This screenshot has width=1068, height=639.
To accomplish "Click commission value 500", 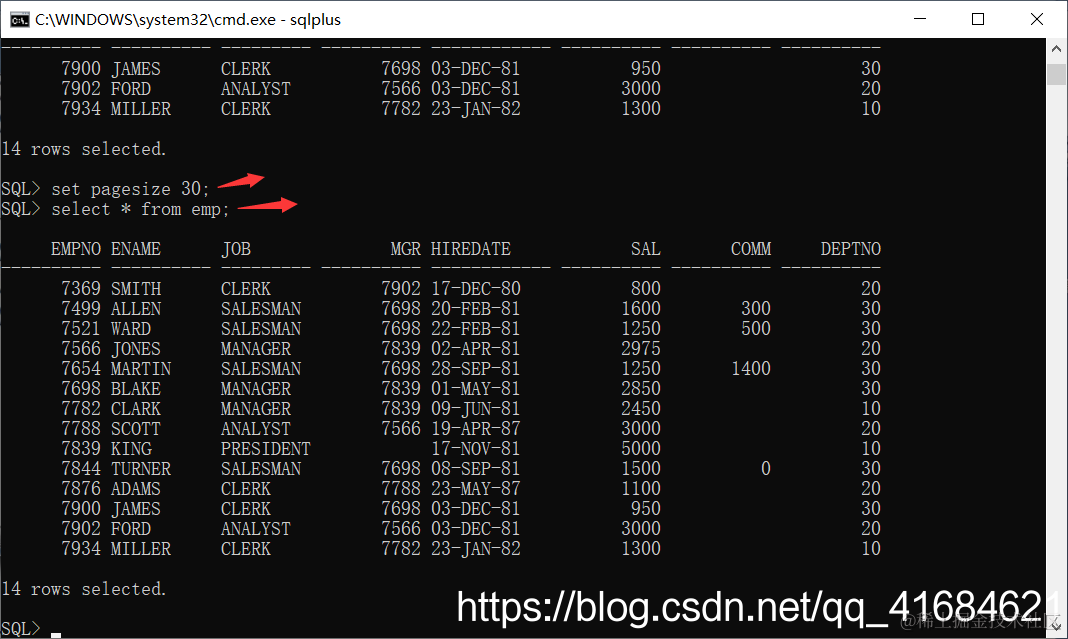I will click(756, 329).
